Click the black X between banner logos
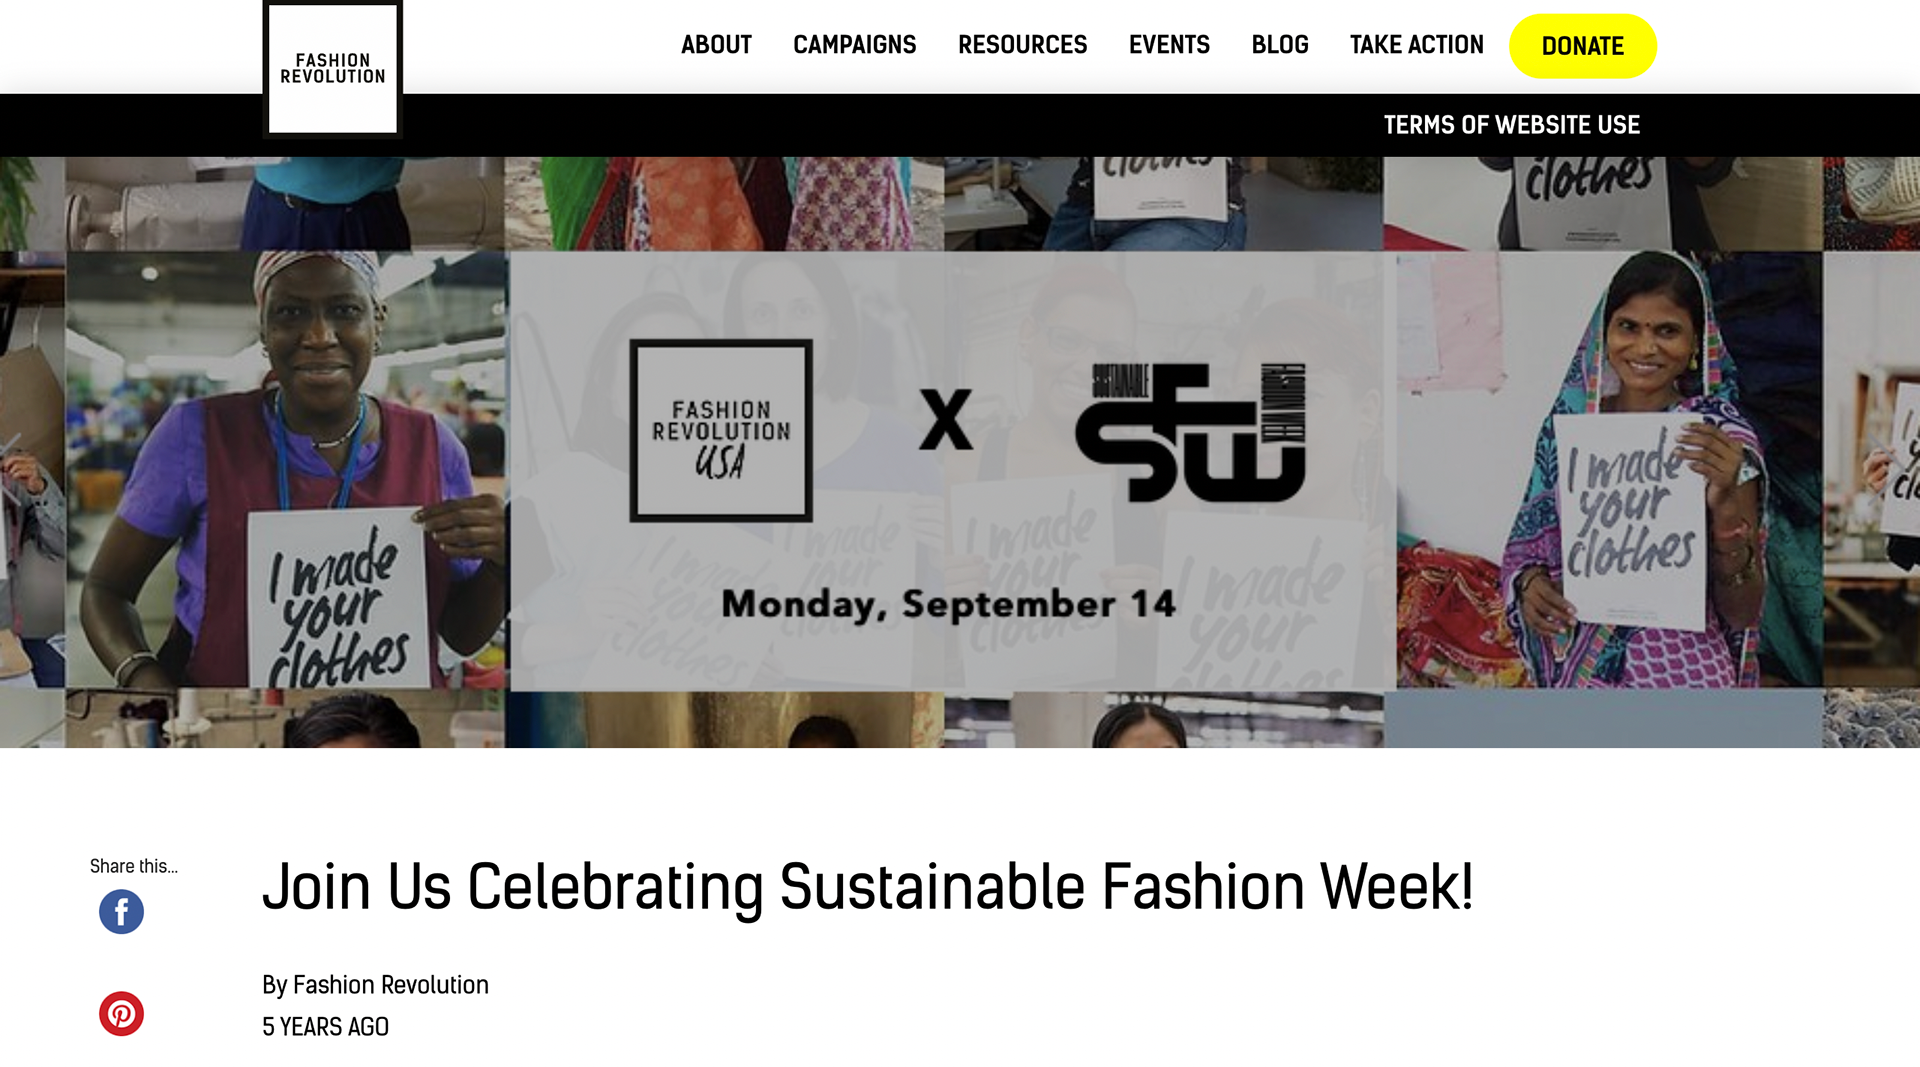1920x1067 pixels. pyautogui.click(x=945, y=420)
